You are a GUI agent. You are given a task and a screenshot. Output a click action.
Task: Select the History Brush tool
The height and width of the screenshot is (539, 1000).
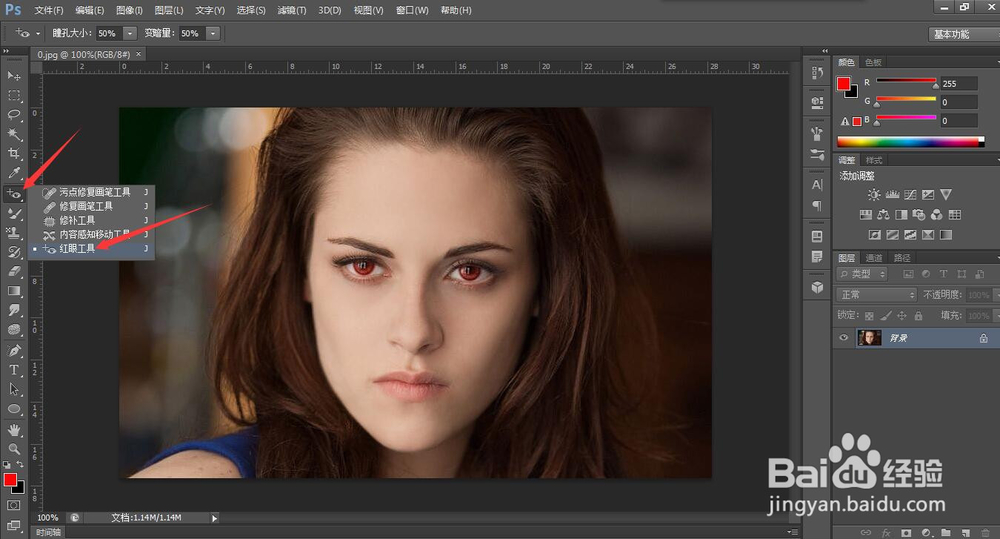(13, 252)
